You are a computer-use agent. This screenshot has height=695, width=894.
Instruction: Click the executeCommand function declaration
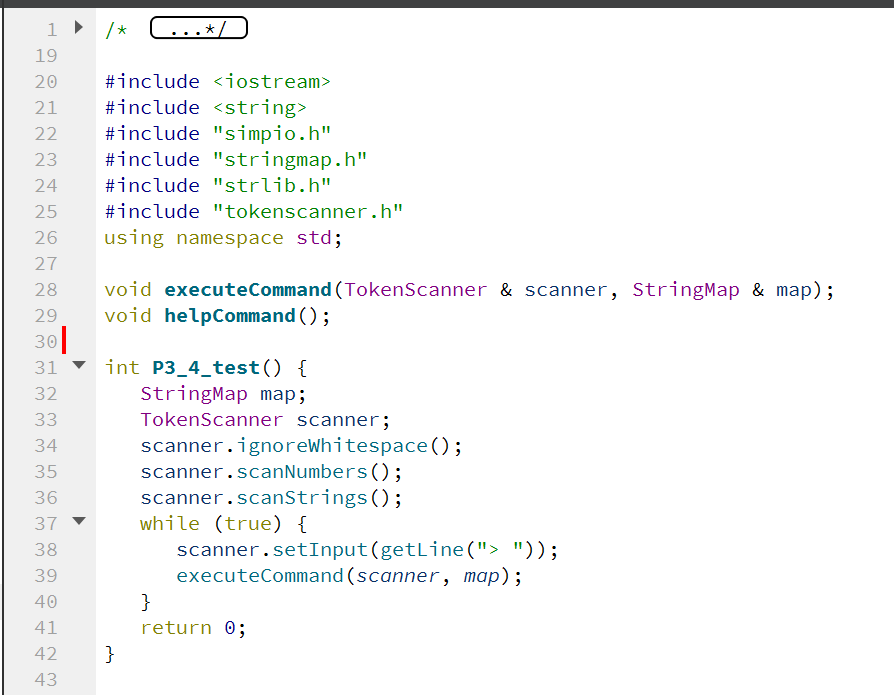248,289
